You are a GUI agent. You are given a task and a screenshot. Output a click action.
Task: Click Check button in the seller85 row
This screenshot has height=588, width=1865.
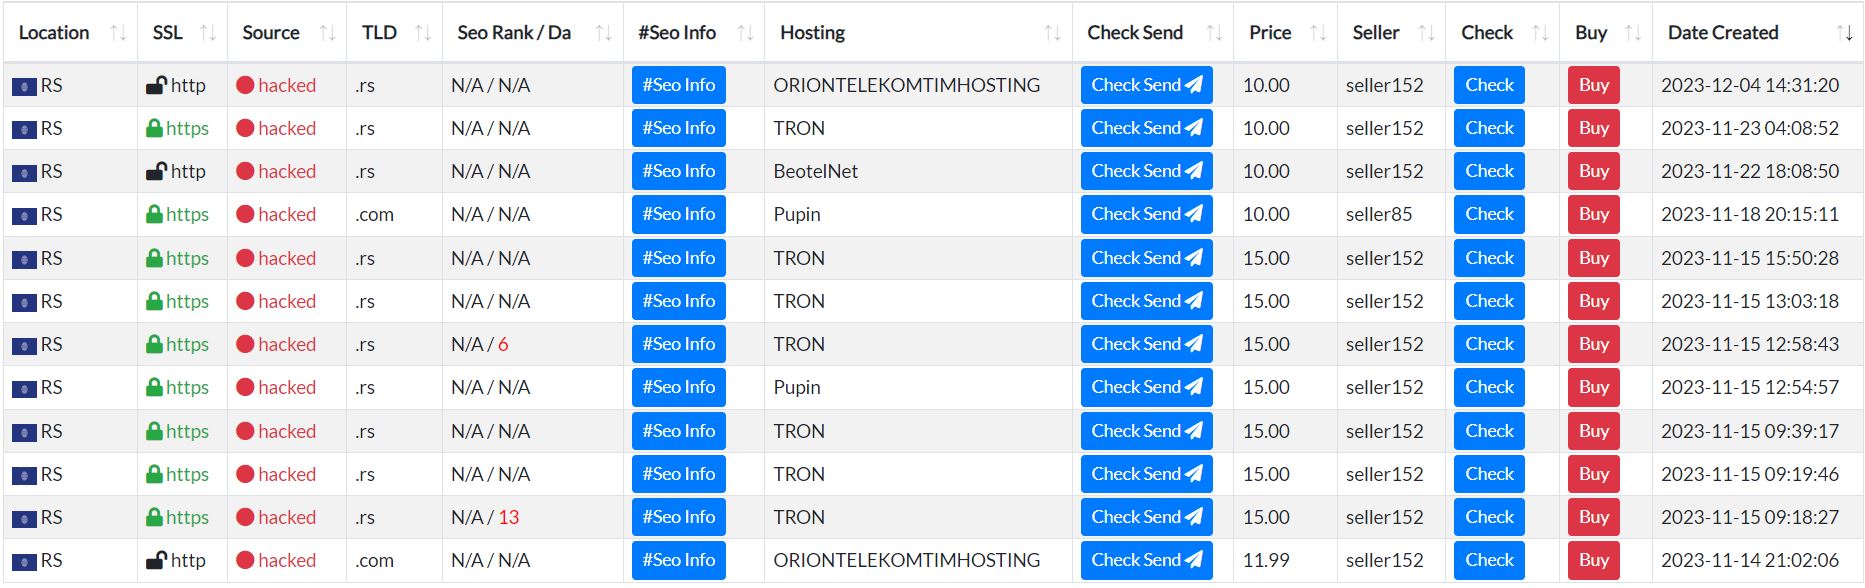point(1489,214)
